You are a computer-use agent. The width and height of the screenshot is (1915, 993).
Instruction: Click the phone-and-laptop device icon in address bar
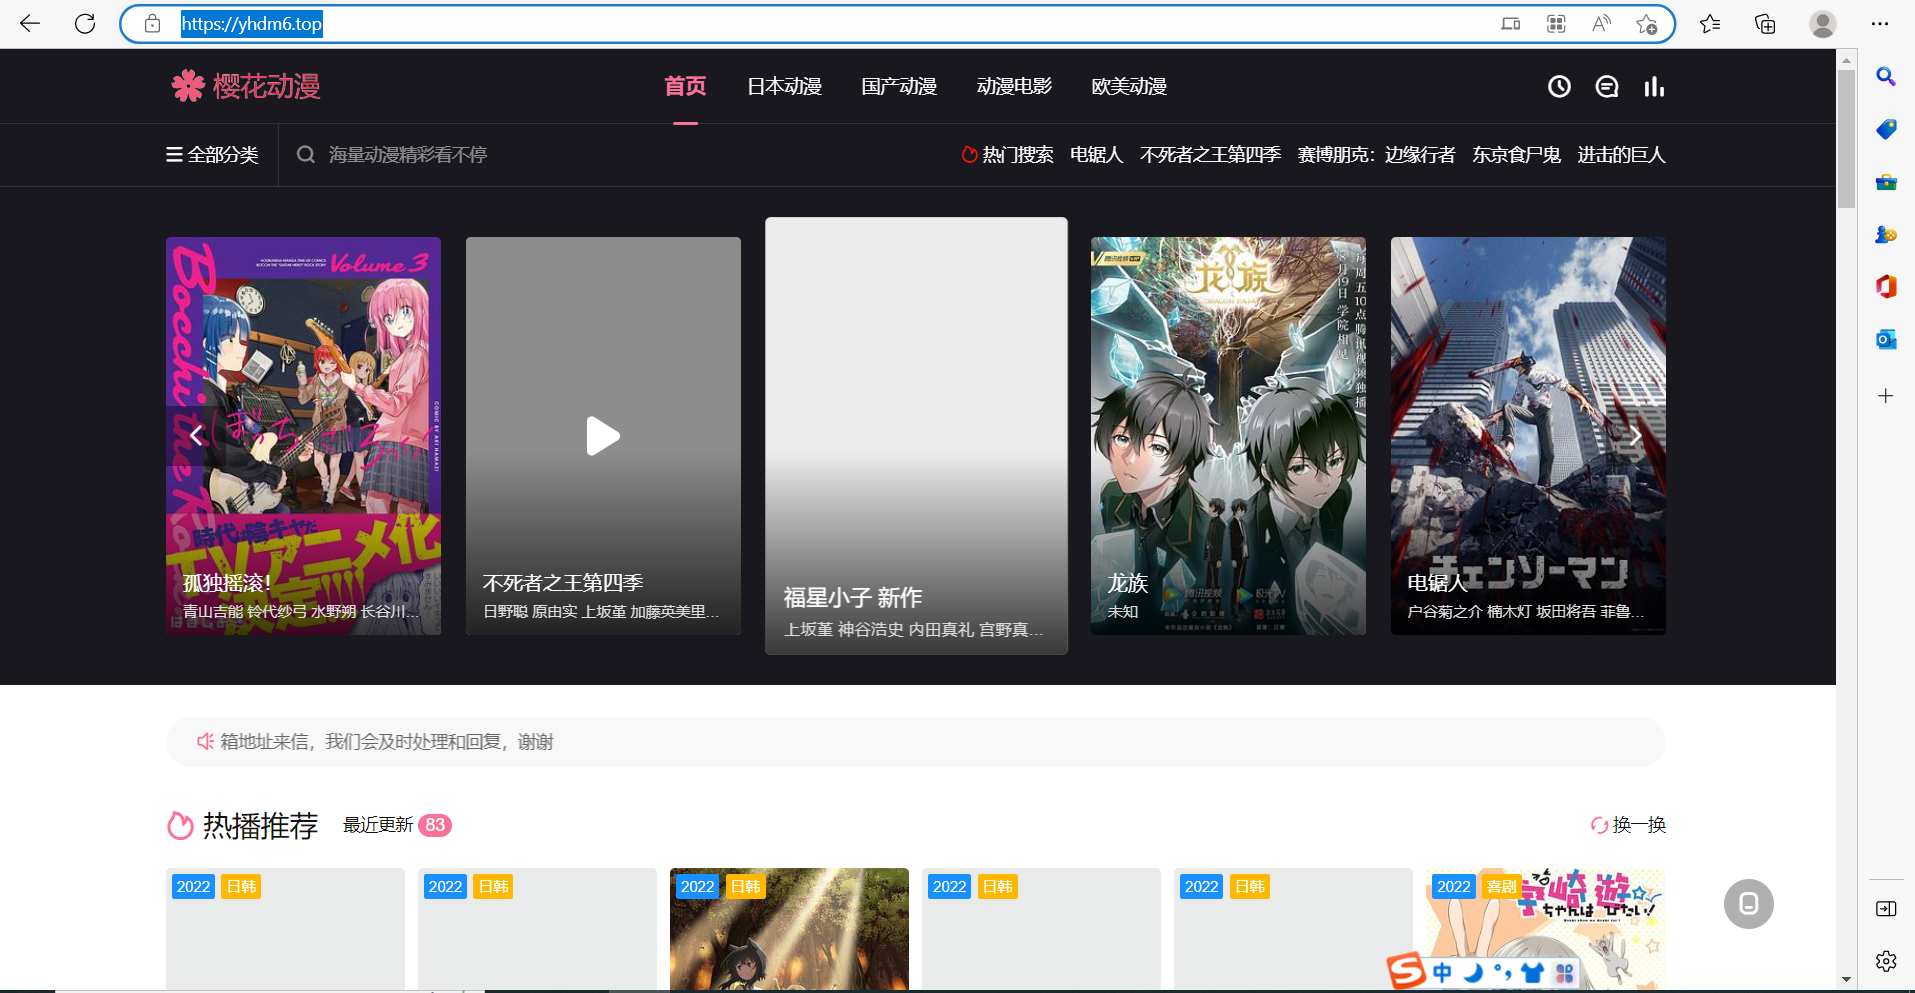coord(1511,24)
